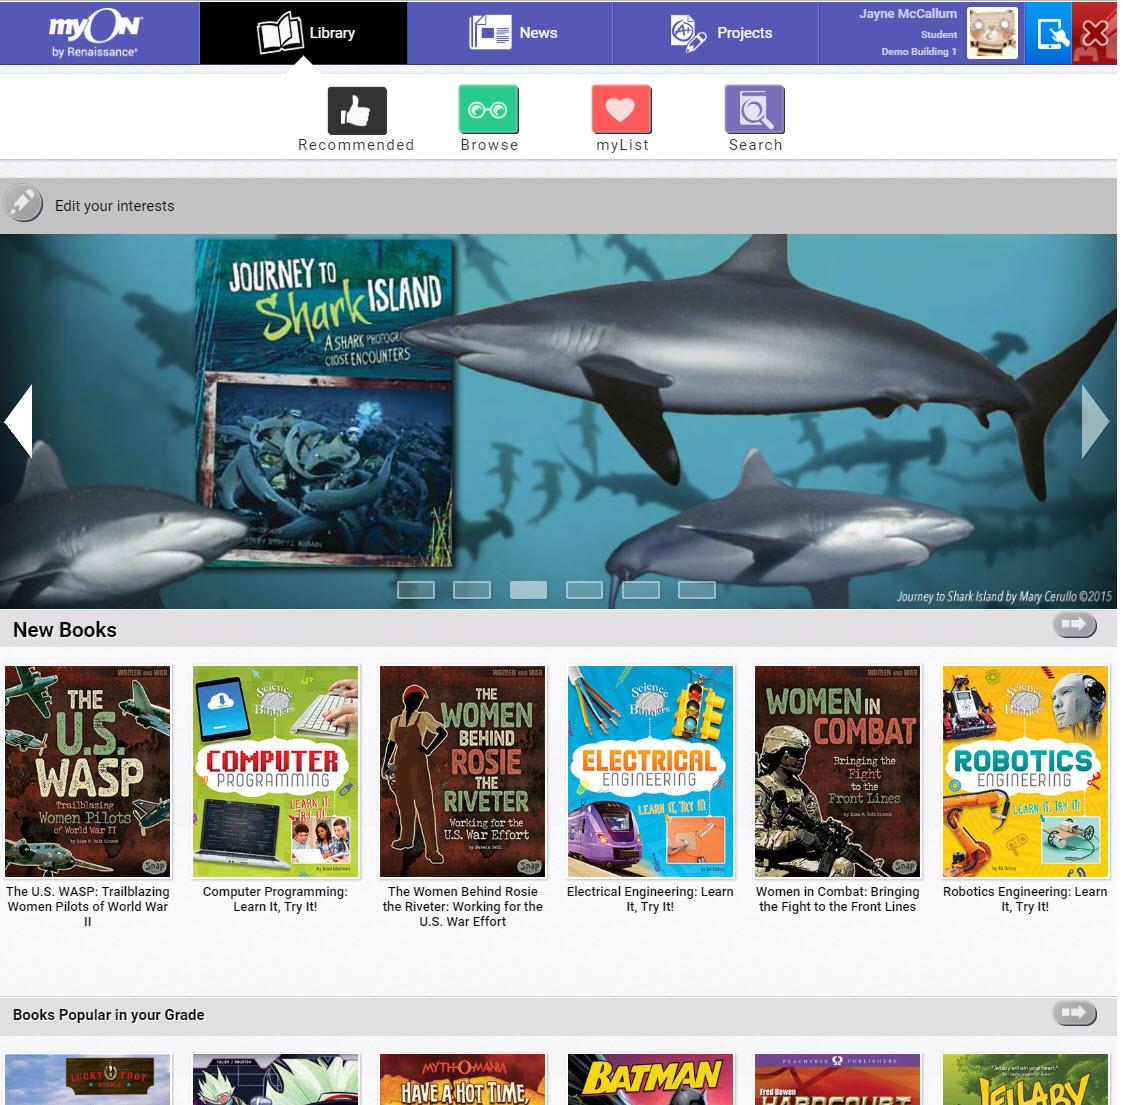Click the student avatar picture
The width and height of the screenshot is (1123, 1105).
992,33
